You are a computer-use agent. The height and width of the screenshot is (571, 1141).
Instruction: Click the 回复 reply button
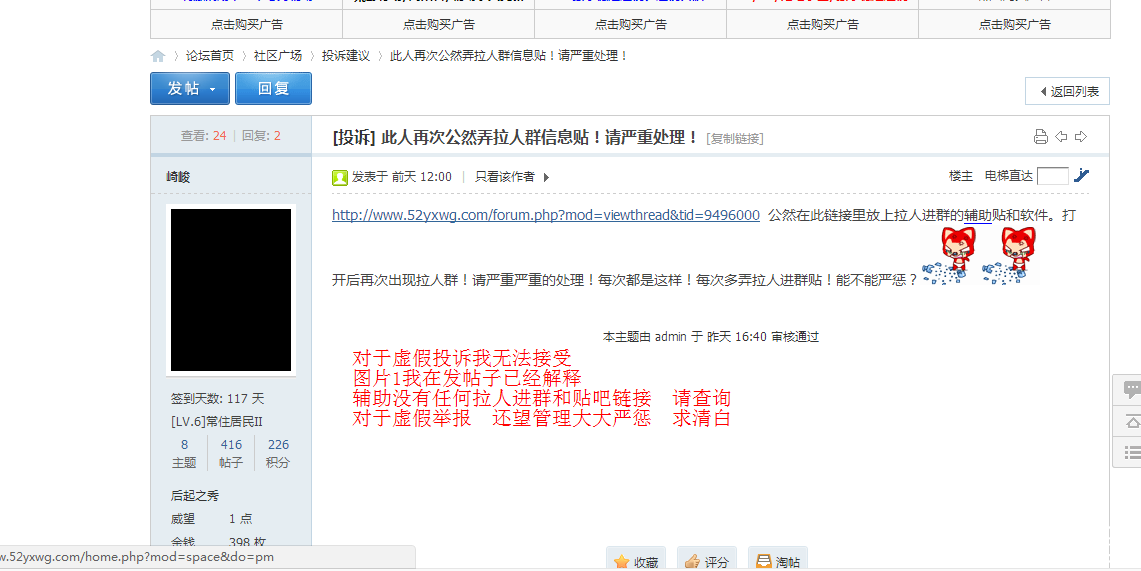pos(274,89)
